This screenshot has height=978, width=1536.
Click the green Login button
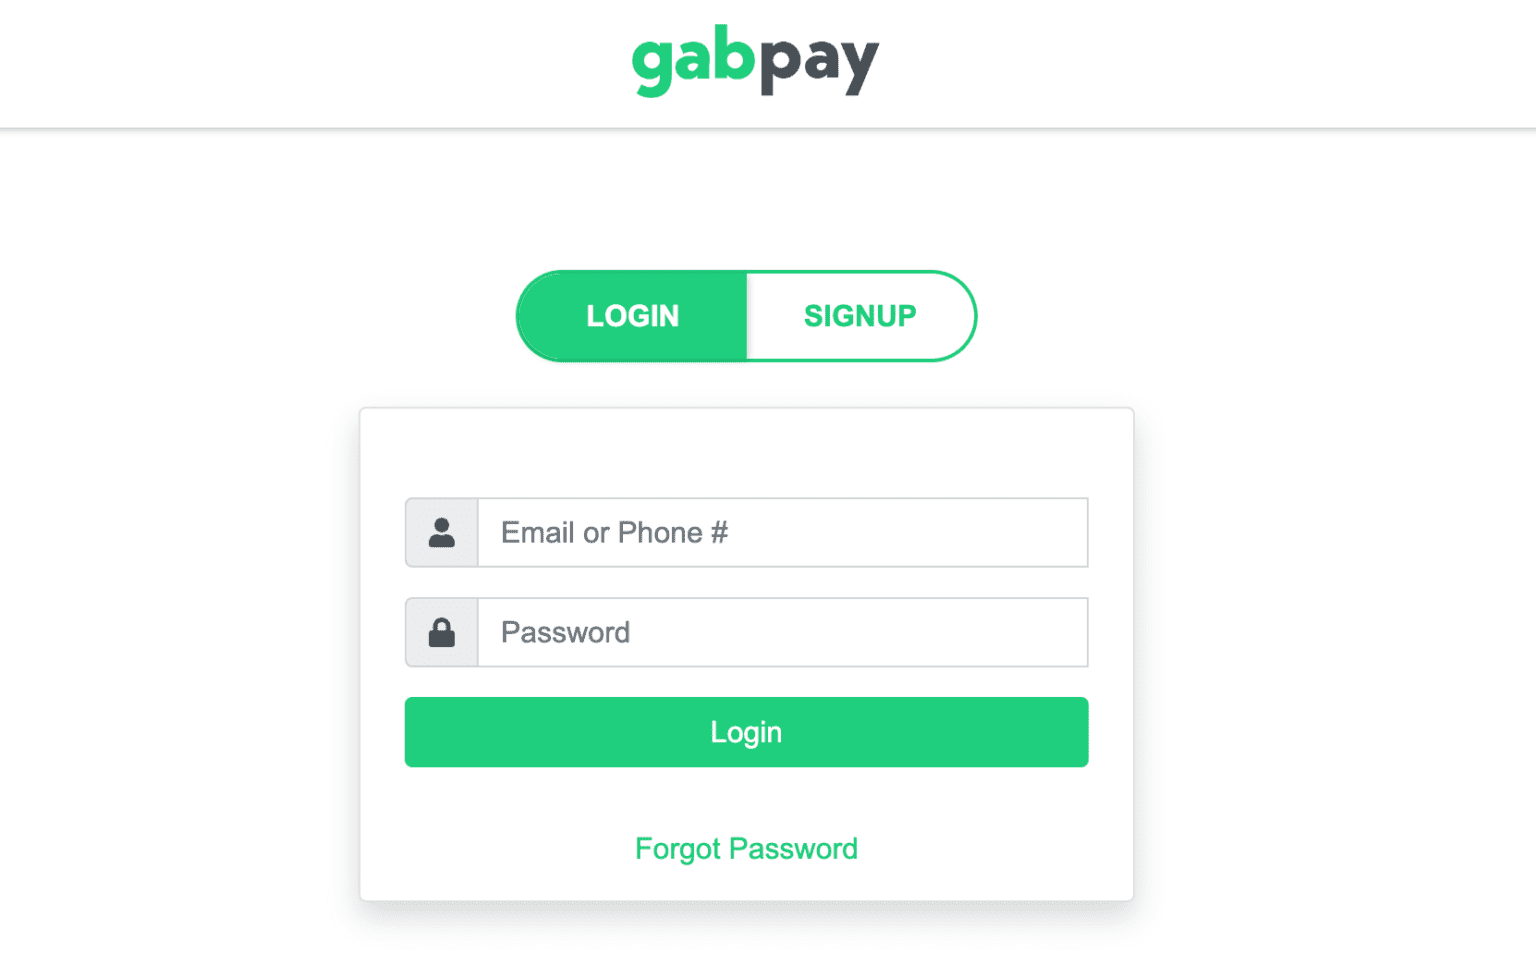(746, 732)
